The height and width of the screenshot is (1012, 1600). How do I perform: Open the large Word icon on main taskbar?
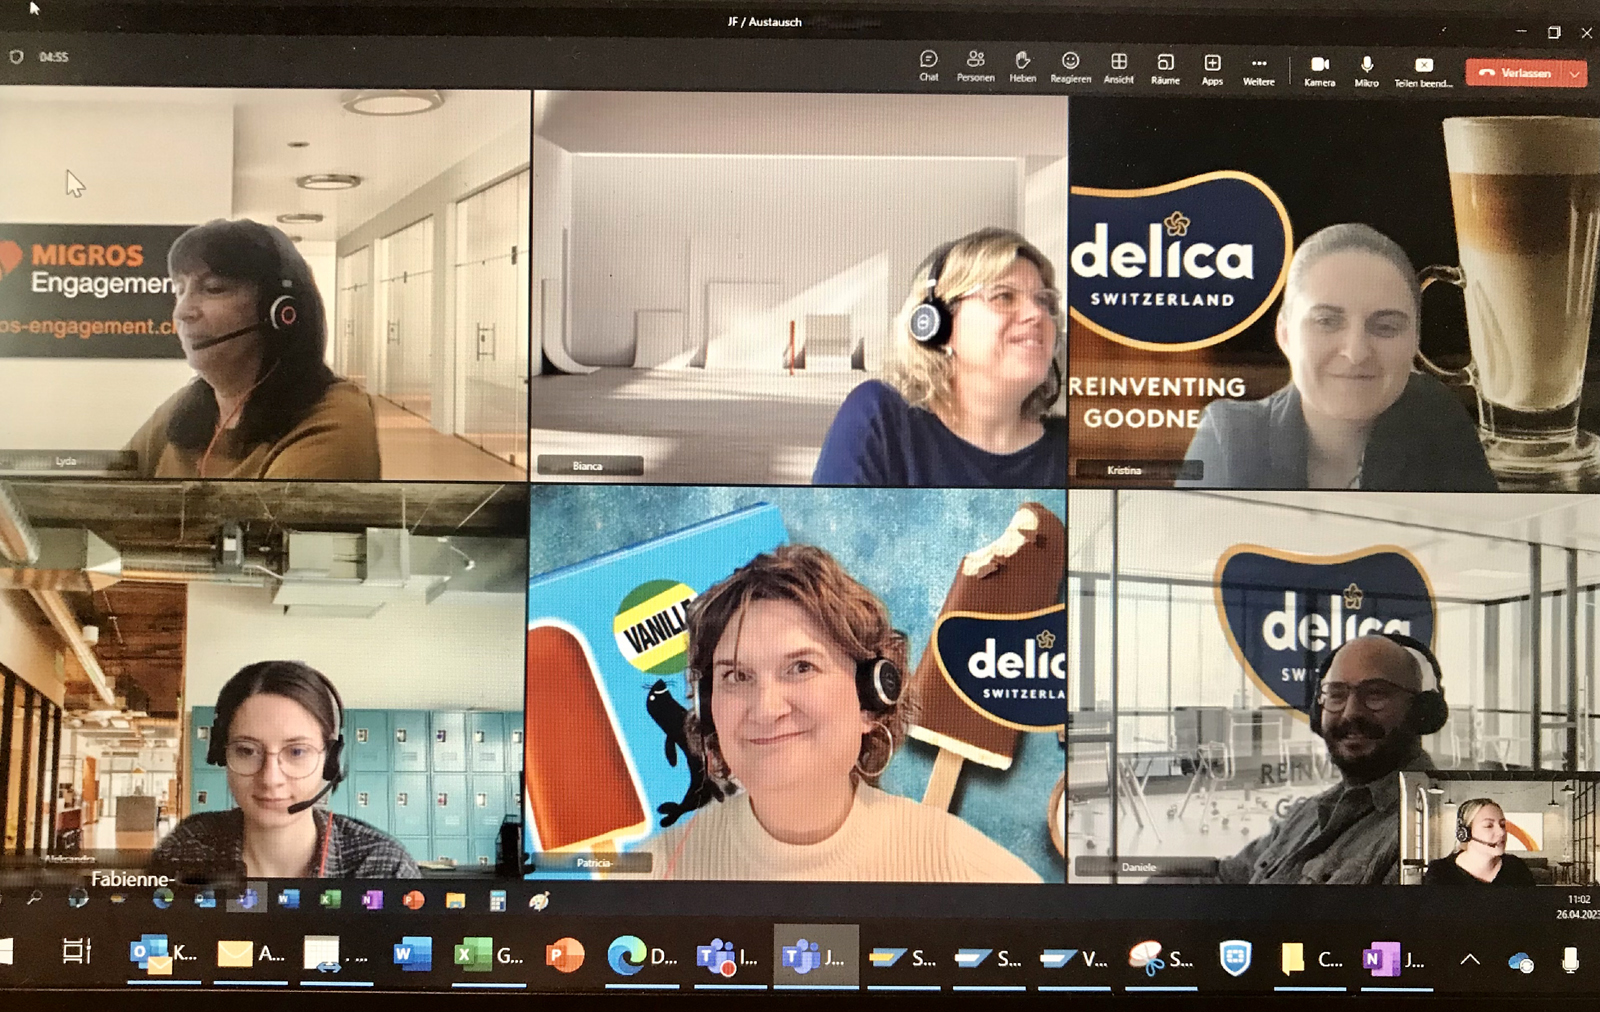click(412, 955)
